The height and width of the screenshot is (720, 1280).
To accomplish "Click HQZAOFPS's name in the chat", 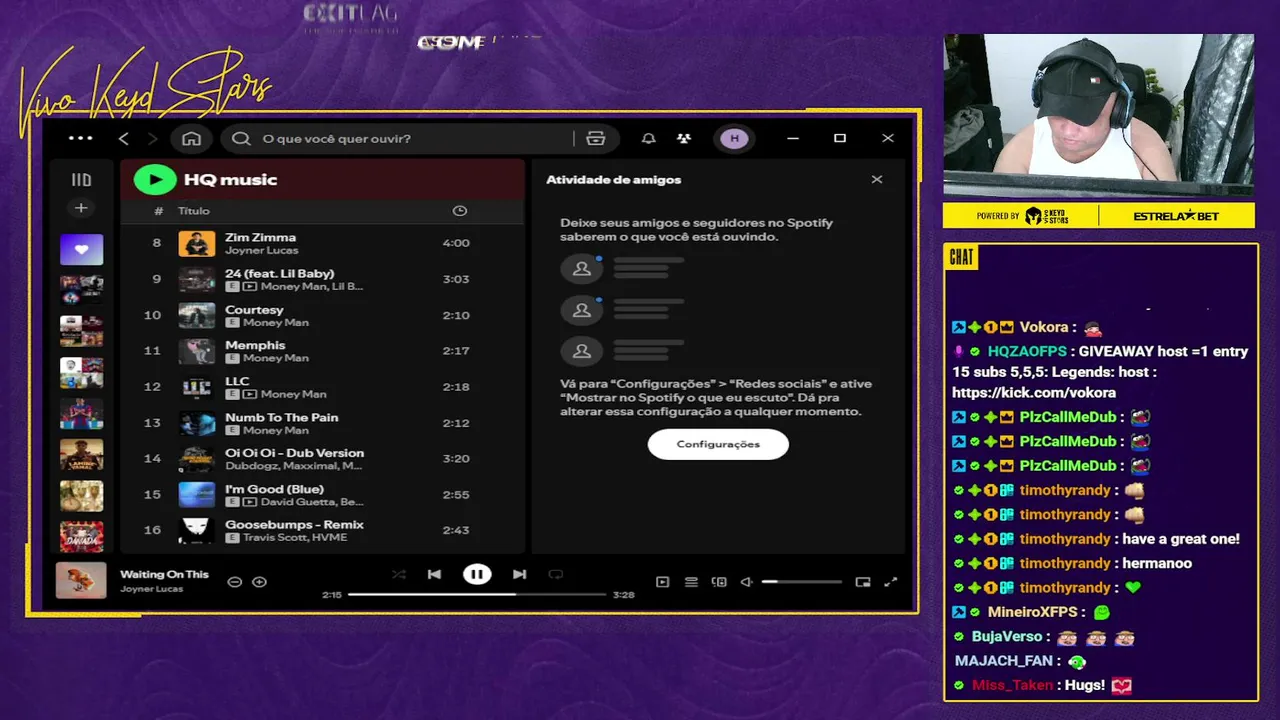I will click(1027, 351).
